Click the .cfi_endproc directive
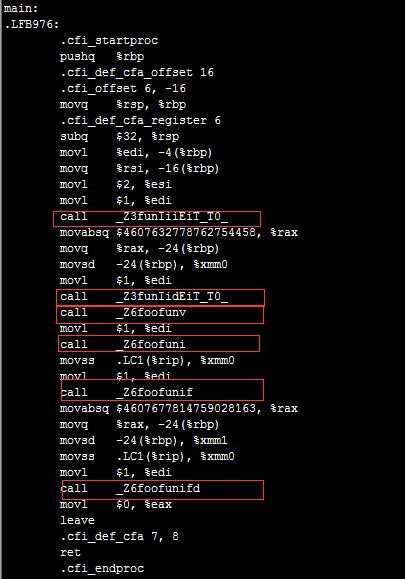This screenshot has width=405, height=579. tap(102, 568)
